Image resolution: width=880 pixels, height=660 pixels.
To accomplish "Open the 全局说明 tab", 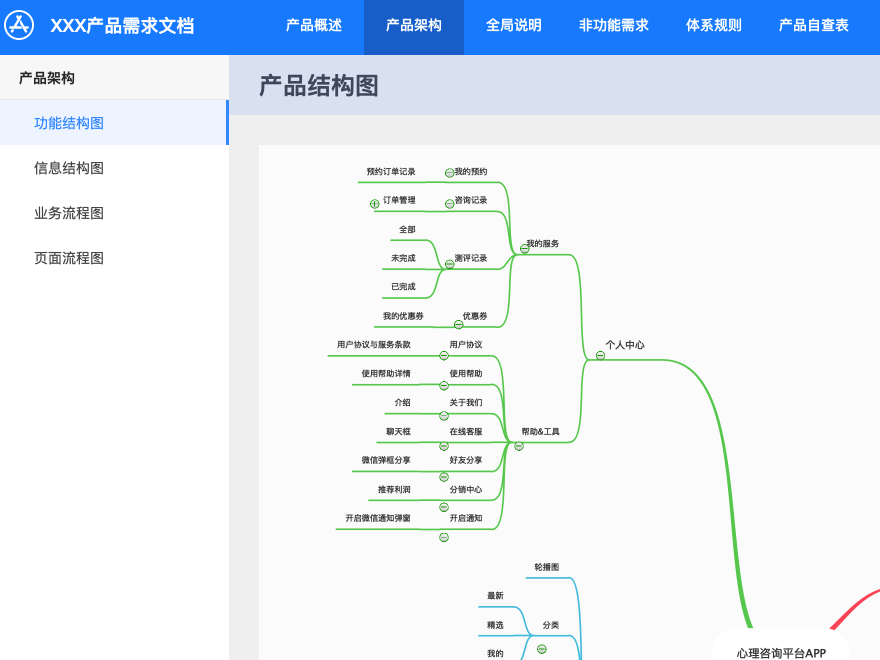I will pyautogui.click(x=514, y=25).
